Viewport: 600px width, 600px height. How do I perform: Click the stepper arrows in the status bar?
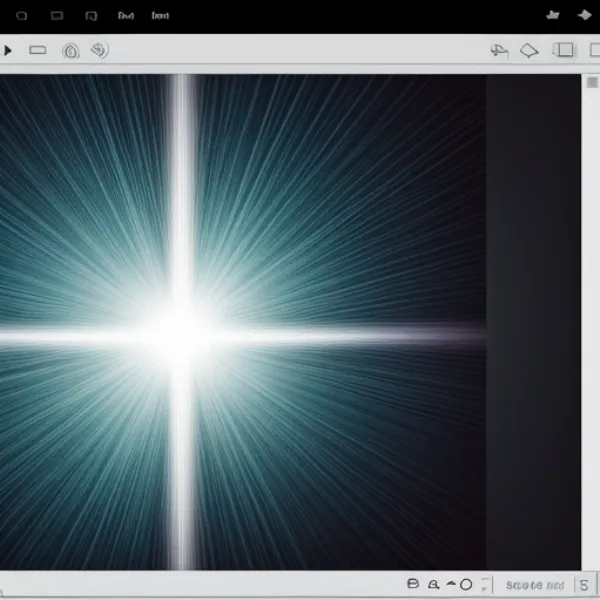[486, 584]
